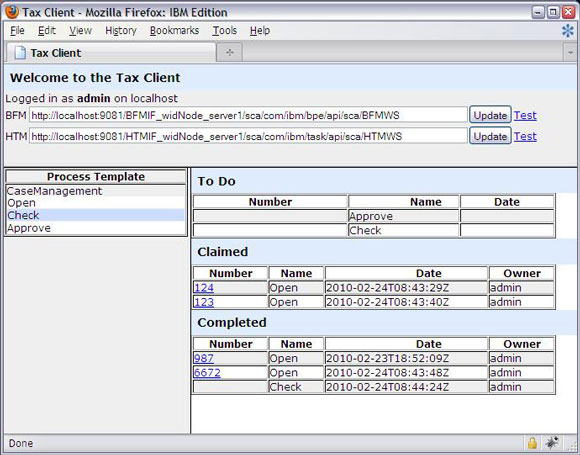Click Check name in To Do table
Image resolution: width=580 pixels, height=455 pixels.
365,230
